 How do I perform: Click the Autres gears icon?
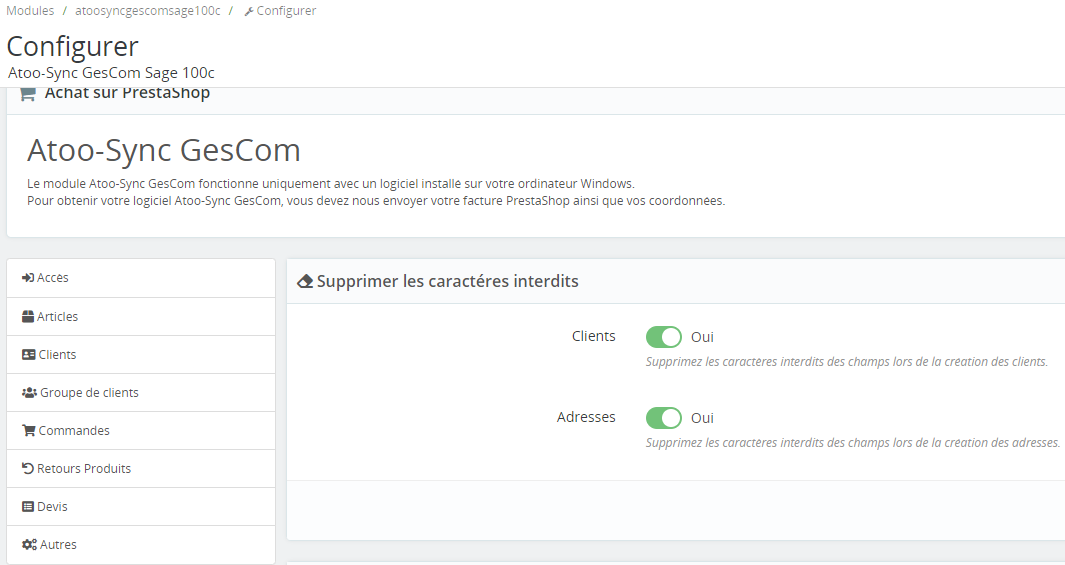coord(29,545)
